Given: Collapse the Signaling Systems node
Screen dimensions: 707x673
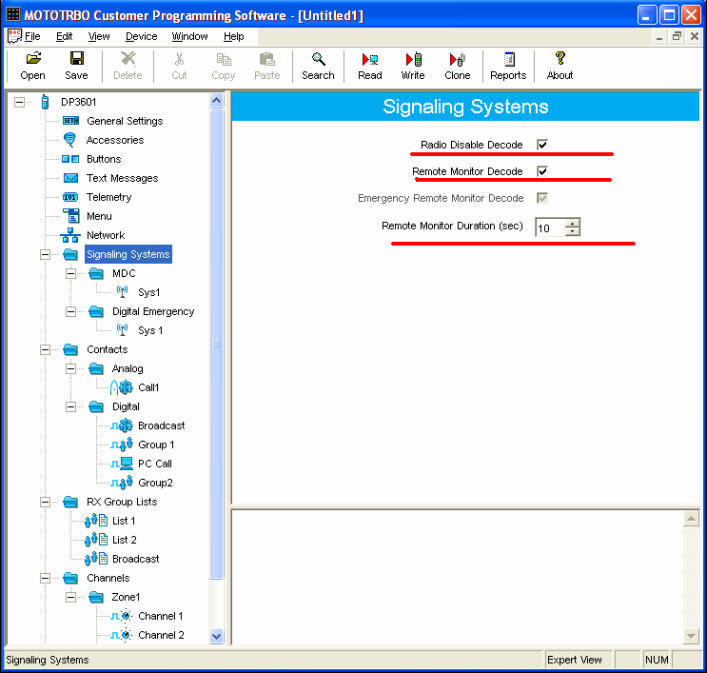Looking at the screenshot, I should pyautogui.click(x=45, y=254).
